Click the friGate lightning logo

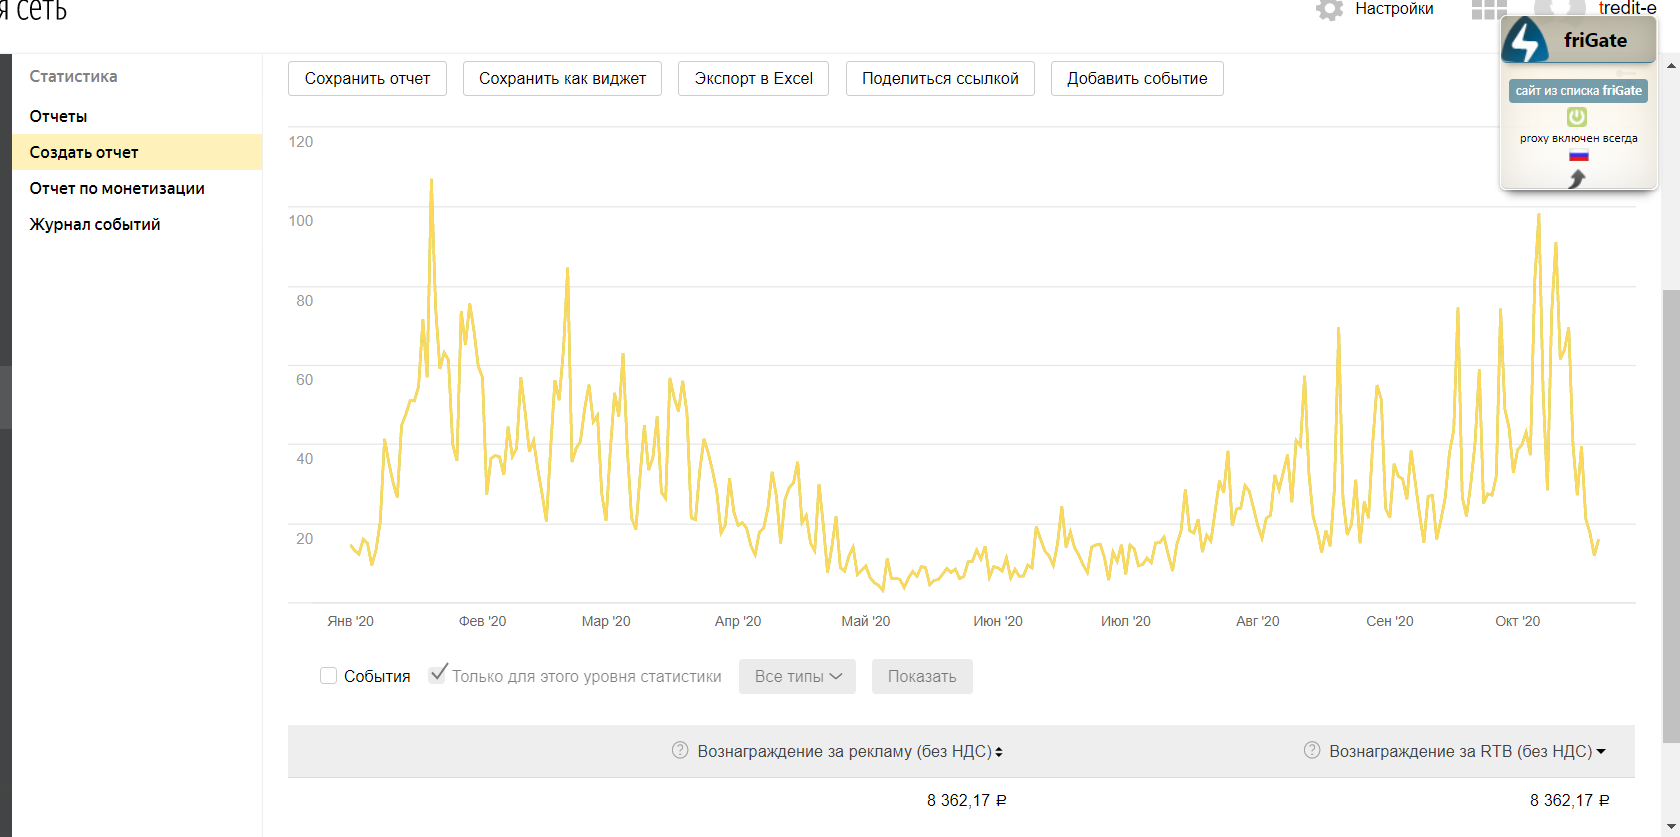coord(1526,40)
